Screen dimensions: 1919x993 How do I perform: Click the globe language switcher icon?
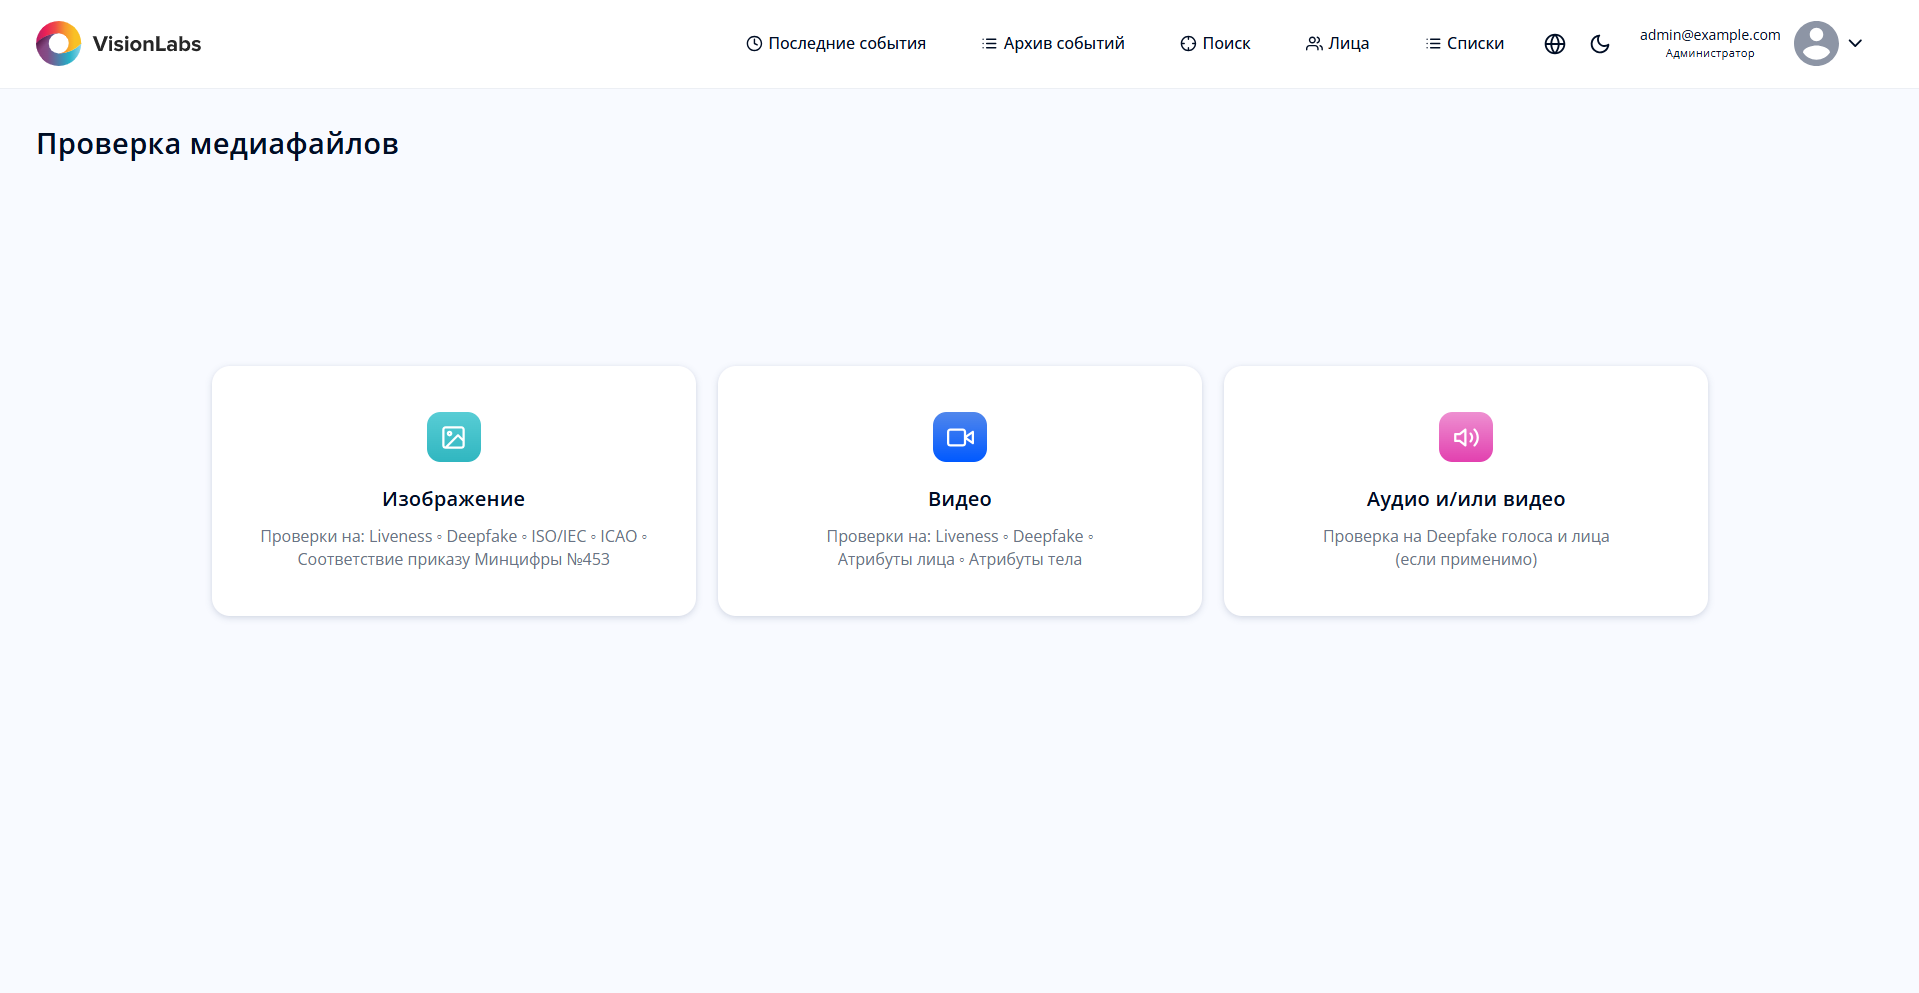coord(1555,44)
